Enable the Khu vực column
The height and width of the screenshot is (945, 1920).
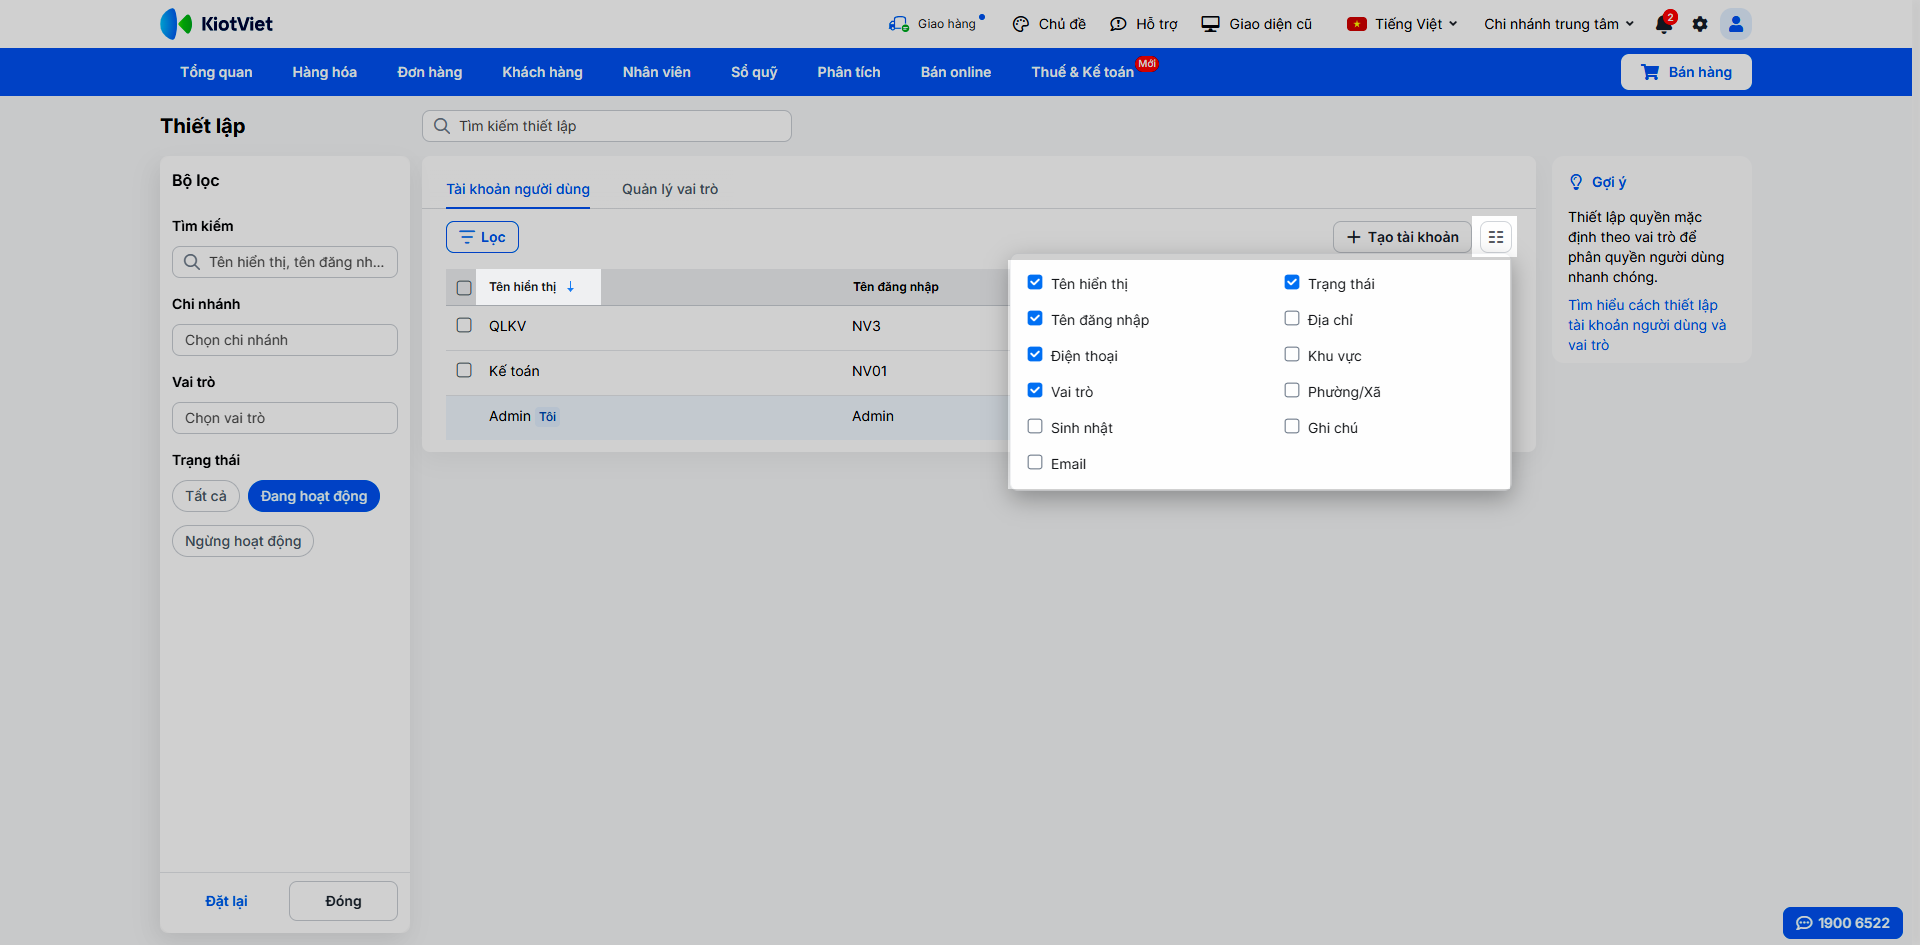click(1292, 355)
